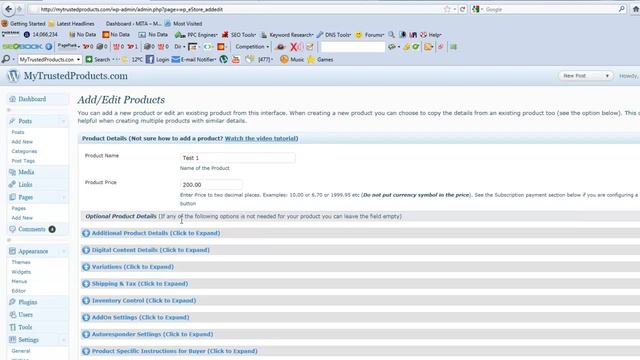The width and height of the screenshot is (640, 360).
Task: Open the Help toolbar menu
Action: tap(431, 35)
